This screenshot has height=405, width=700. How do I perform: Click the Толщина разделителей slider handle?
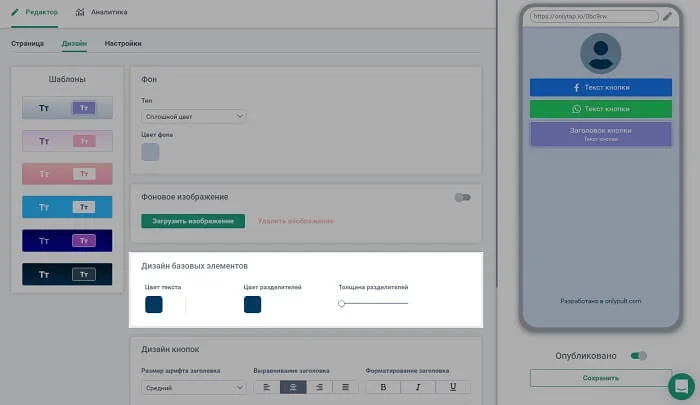(x=342, y=303)
